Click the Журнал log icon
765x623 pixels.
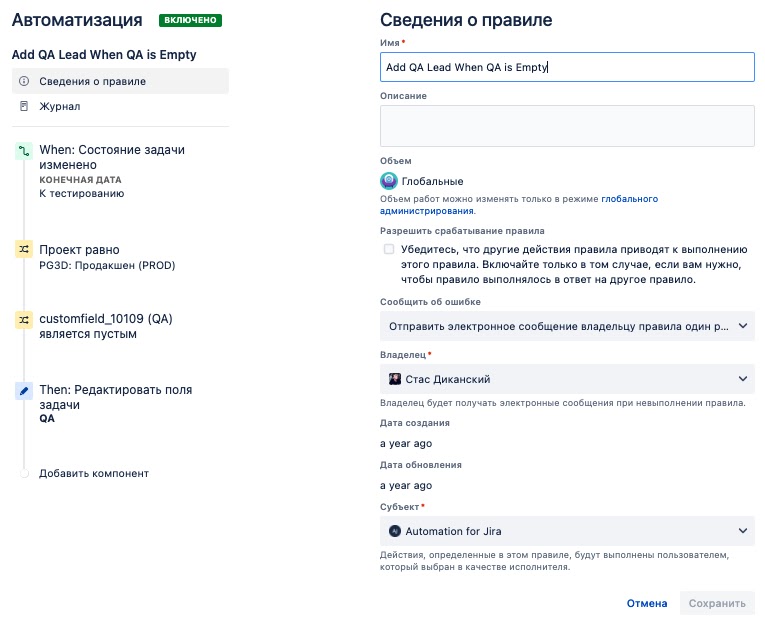coord(24,106)
